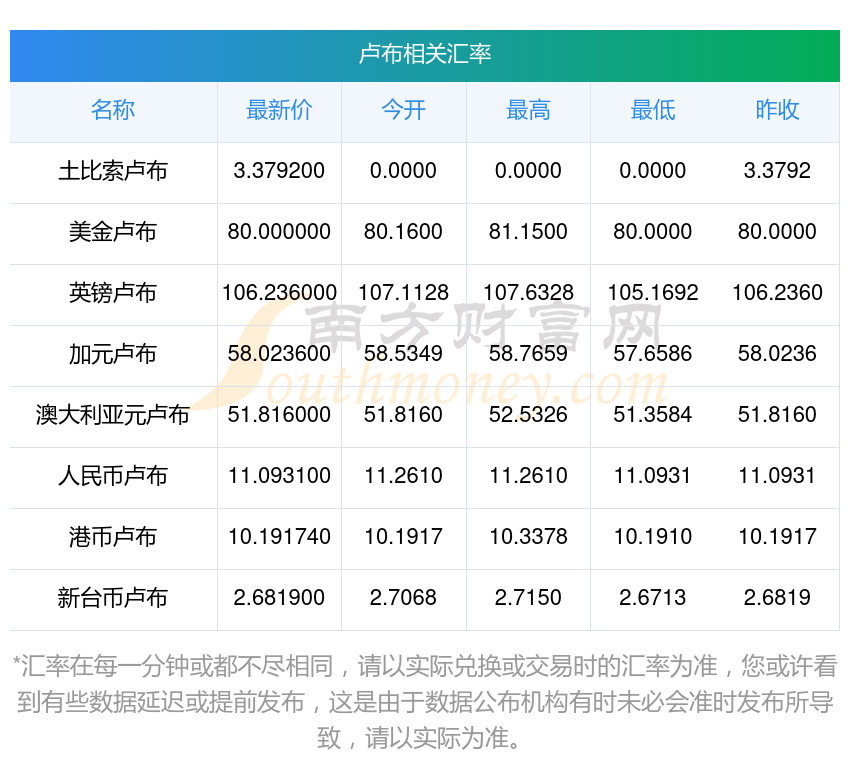The image size is (850, 769).
Task: Click the 107.1128 opening value
Action: click(403, 293)
